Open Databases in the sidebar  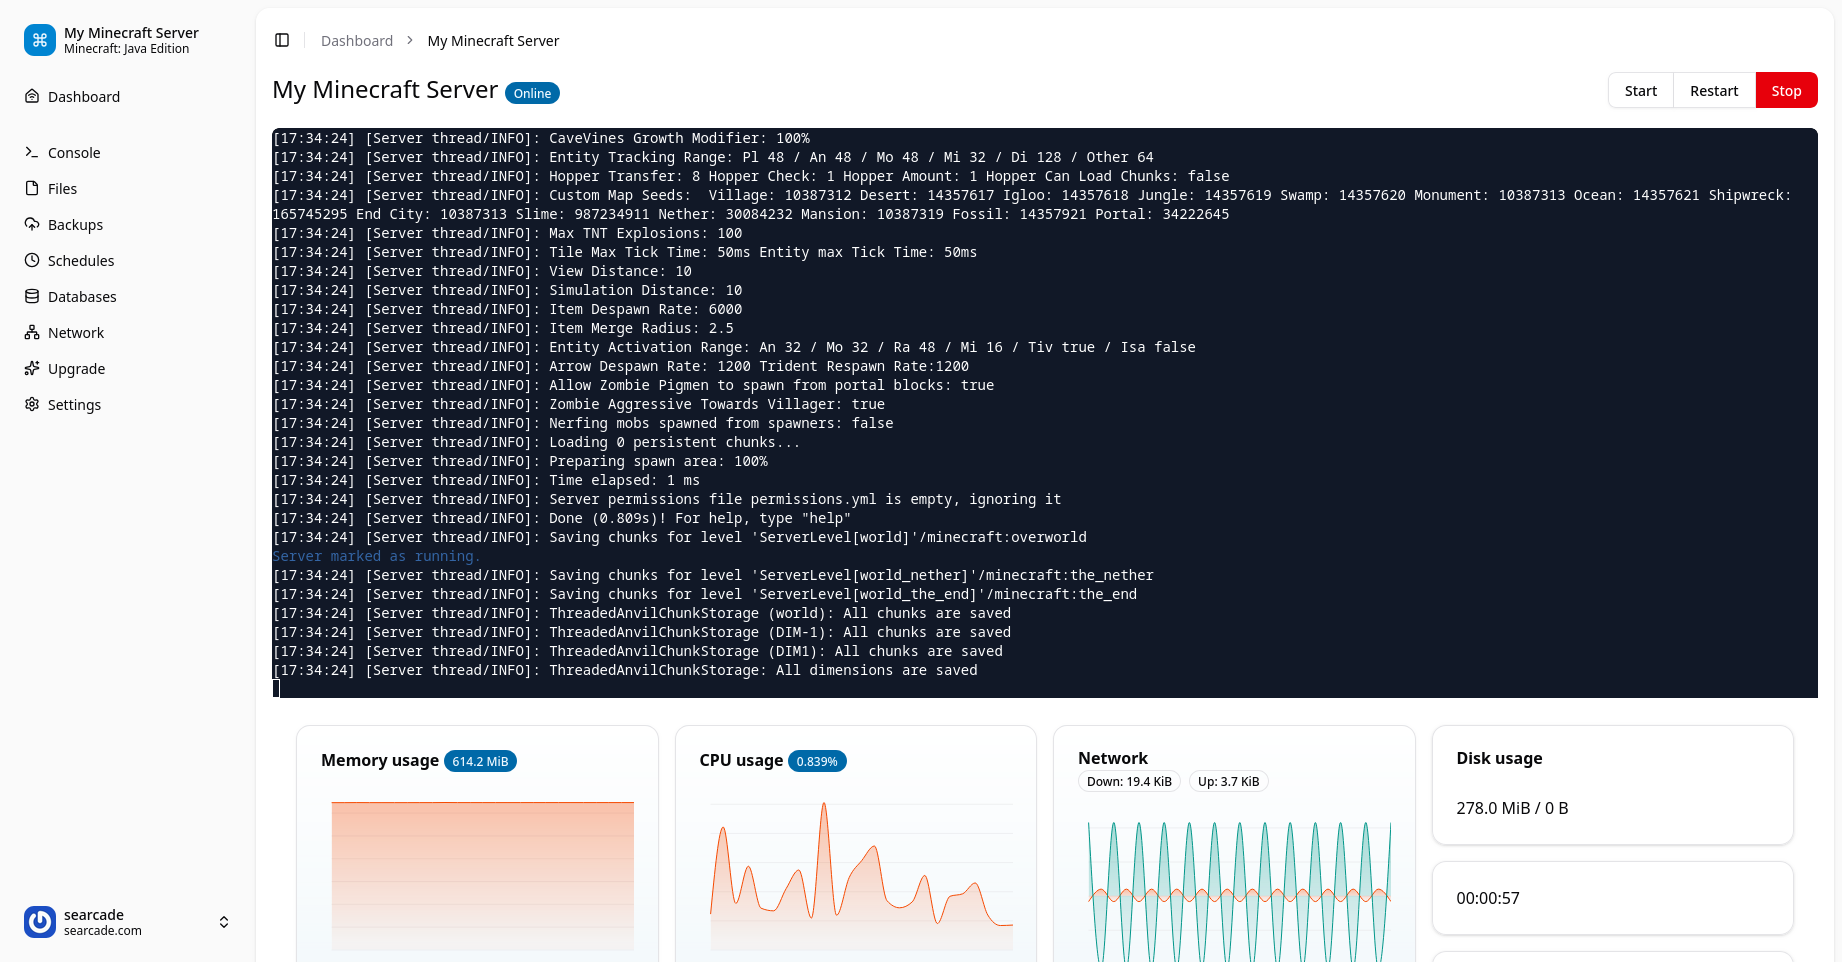[128, 296]
